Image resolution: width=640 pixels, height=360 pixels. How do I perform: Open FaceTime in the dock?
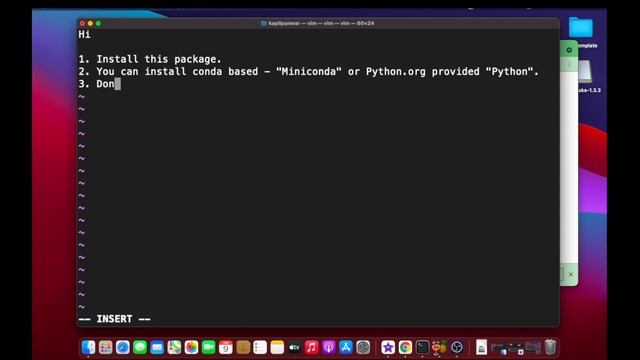(x=209, y=347)
